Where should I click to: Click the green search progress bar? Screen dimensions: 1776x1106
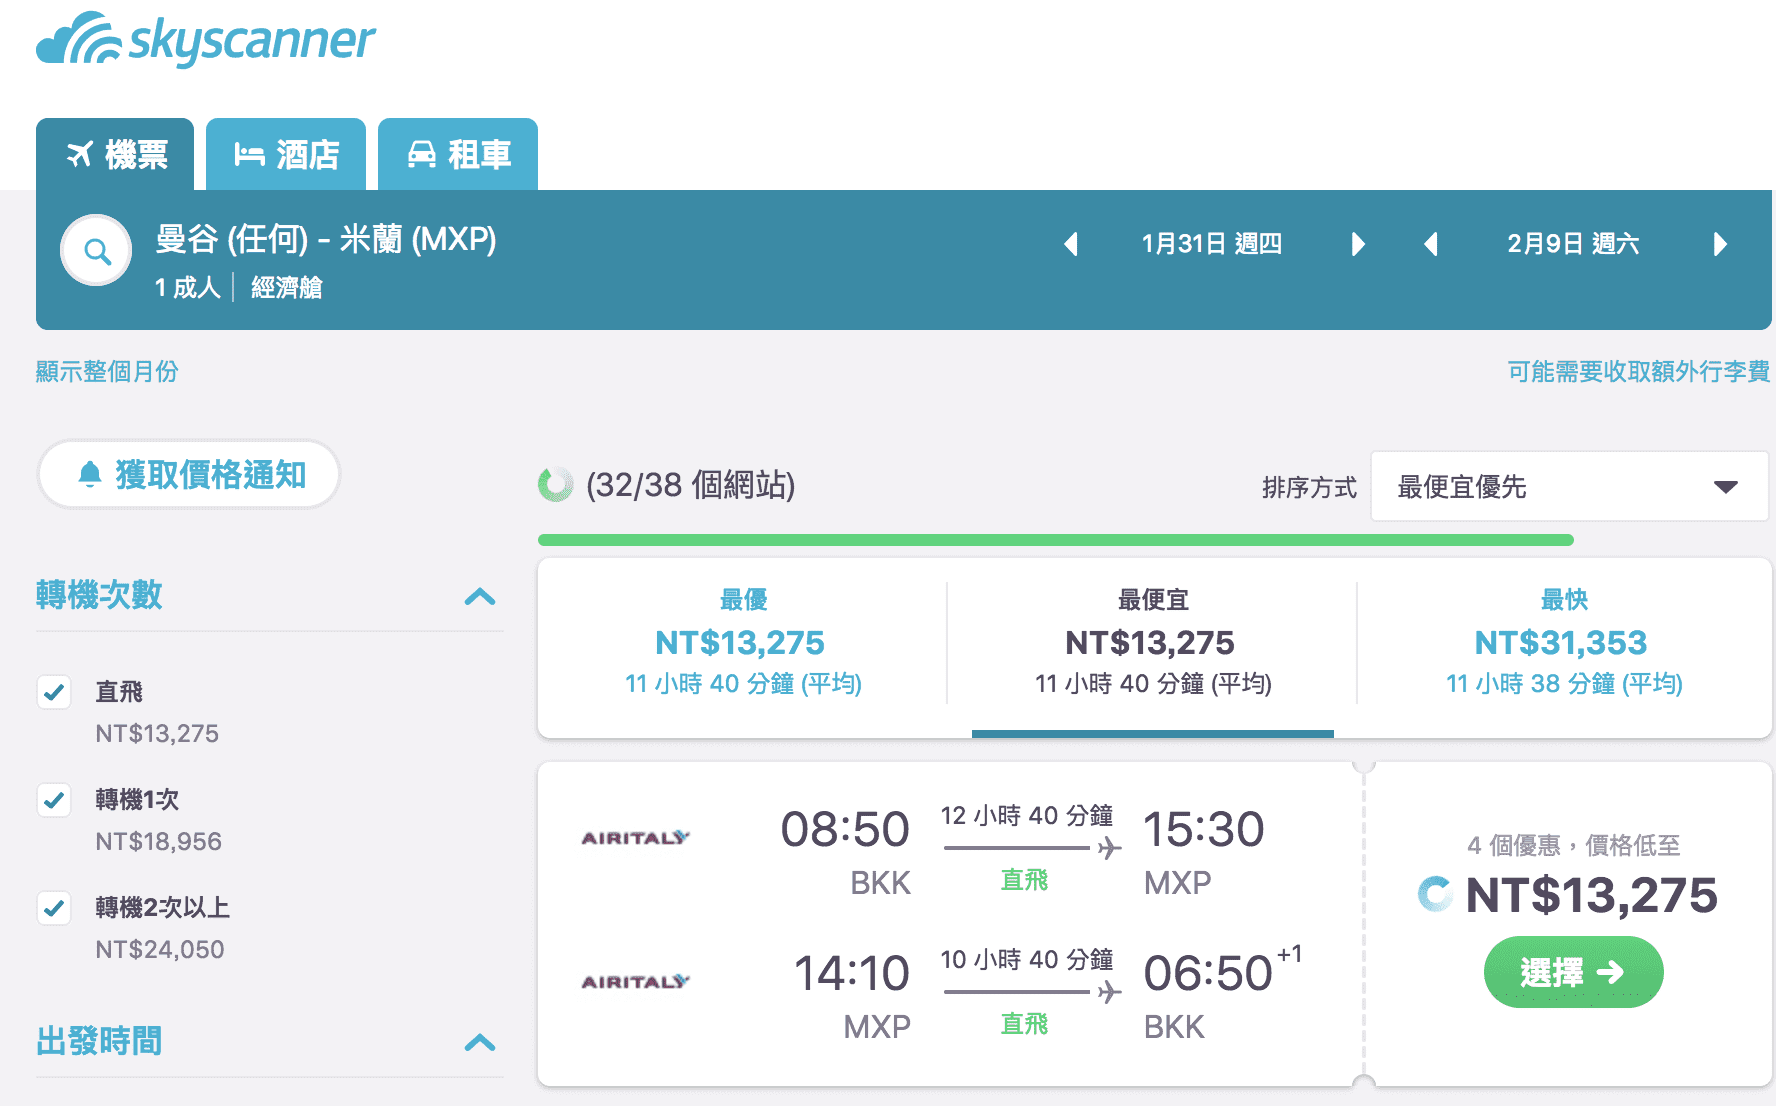[1055, 539]
